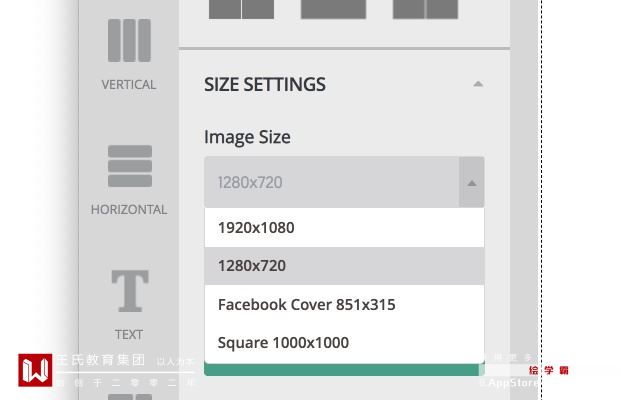The height and width of the screenshot is (400, 640).
Task: Click the Image Size label
Action: point(247,137)
